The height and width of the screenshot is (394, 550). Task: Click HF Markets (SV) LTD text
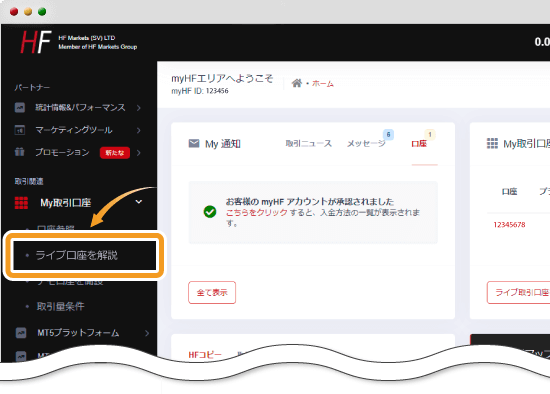pos(87,38)
